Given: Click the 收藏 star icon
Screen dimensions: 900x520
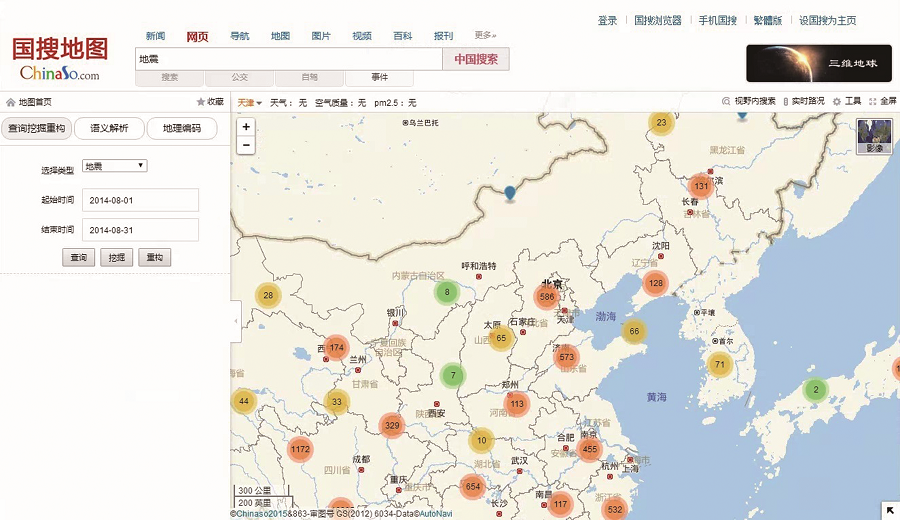Looking at the screenshot, I should (x=200, y=102).
